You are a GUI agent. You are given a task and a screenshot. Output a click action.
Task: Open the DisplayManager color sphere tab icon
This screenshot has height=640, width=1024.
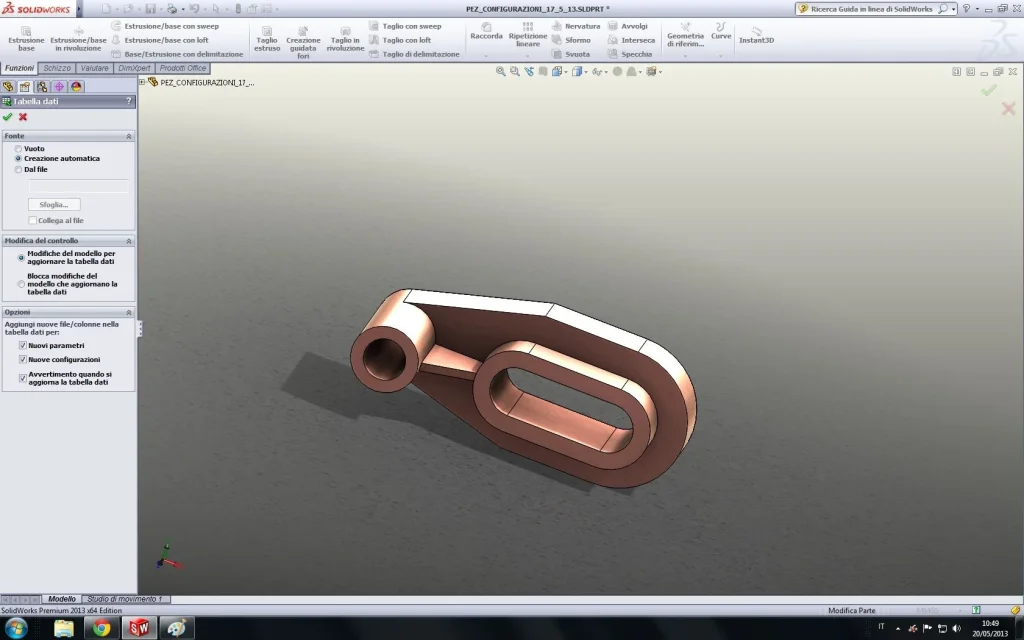point(77,87)
